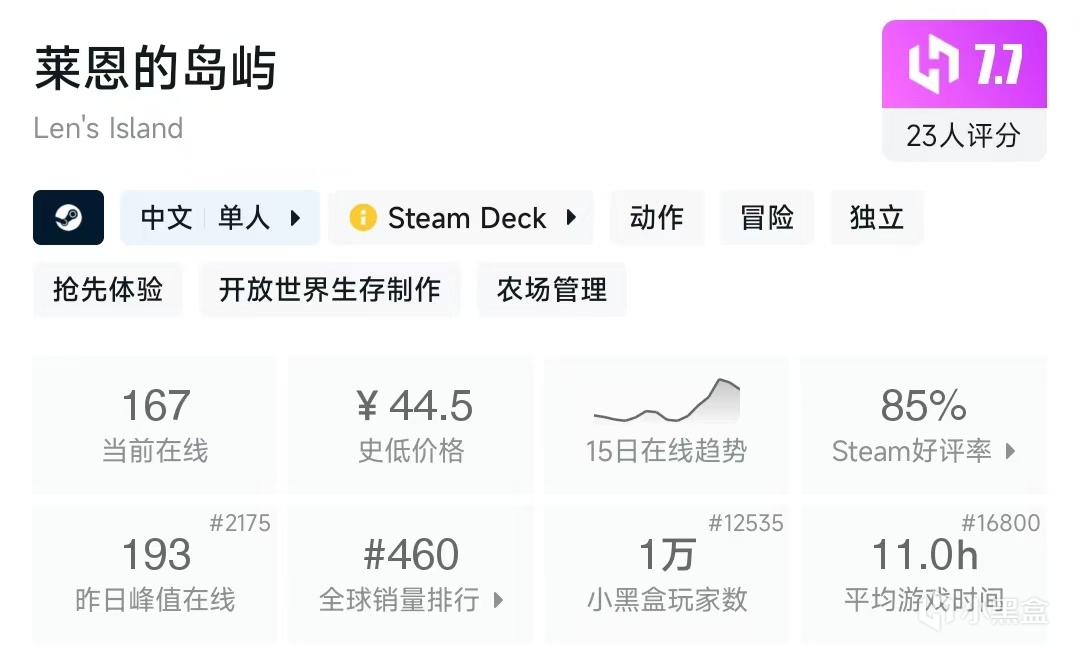Click the Xiaoheihe logo in score badge
This screenshot has width=1080, height=648.
[x=933, y=65]
